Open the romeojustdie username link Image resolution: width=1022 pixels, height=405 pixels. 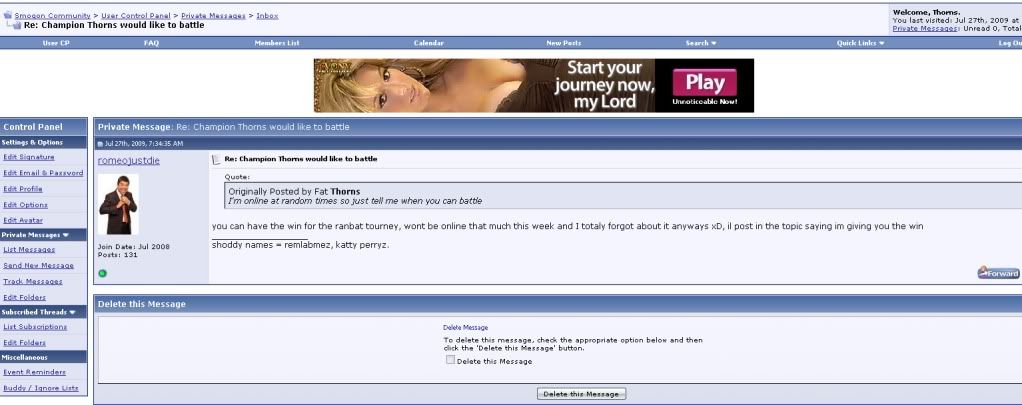(130, 160)
